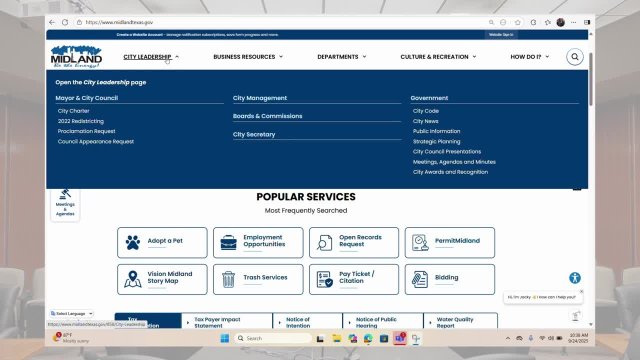Image resolution: width=640 pixels, height=360 pixels.
Task: Click the PermitMidland stamp icon
Action: (420, 242)
